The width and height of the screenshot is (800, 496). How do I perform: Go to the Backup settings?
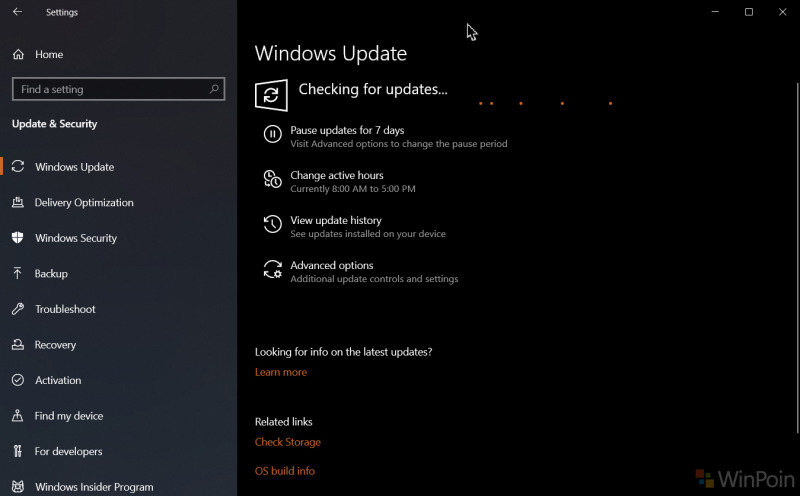tap(51, 273)
